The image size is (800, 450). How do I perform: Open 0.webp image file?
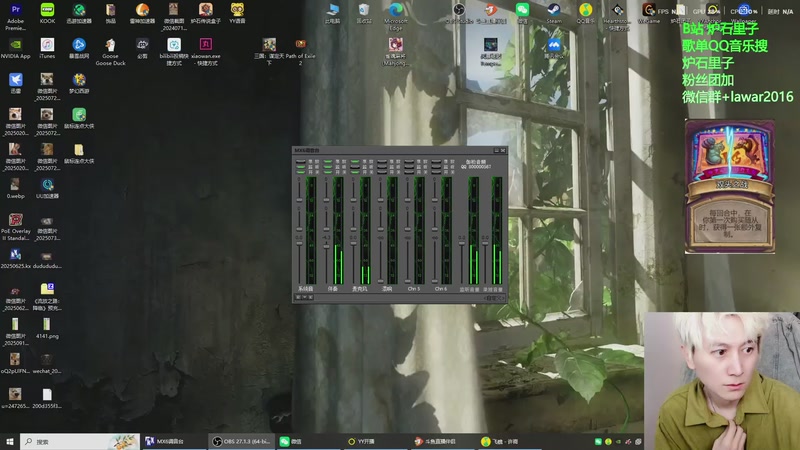15,188
